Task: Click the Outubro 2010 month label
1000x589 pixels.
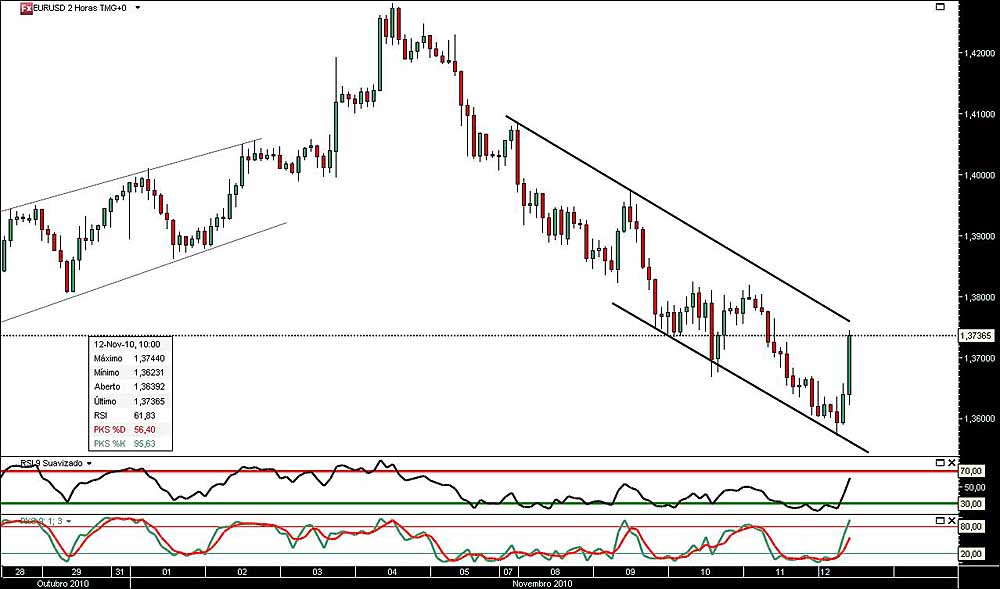Action: click(65, 583)
